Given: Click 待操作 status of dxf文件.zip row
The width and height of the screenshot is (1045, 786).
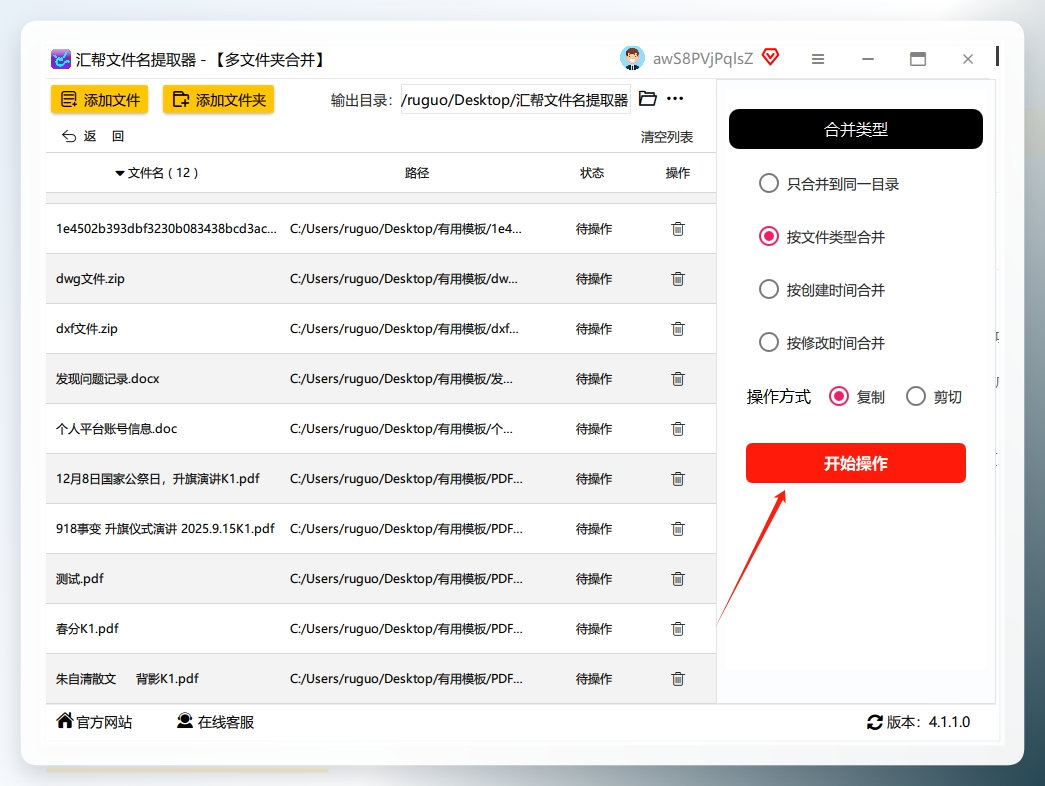Looking at the screenshot, I should (594, 329).
